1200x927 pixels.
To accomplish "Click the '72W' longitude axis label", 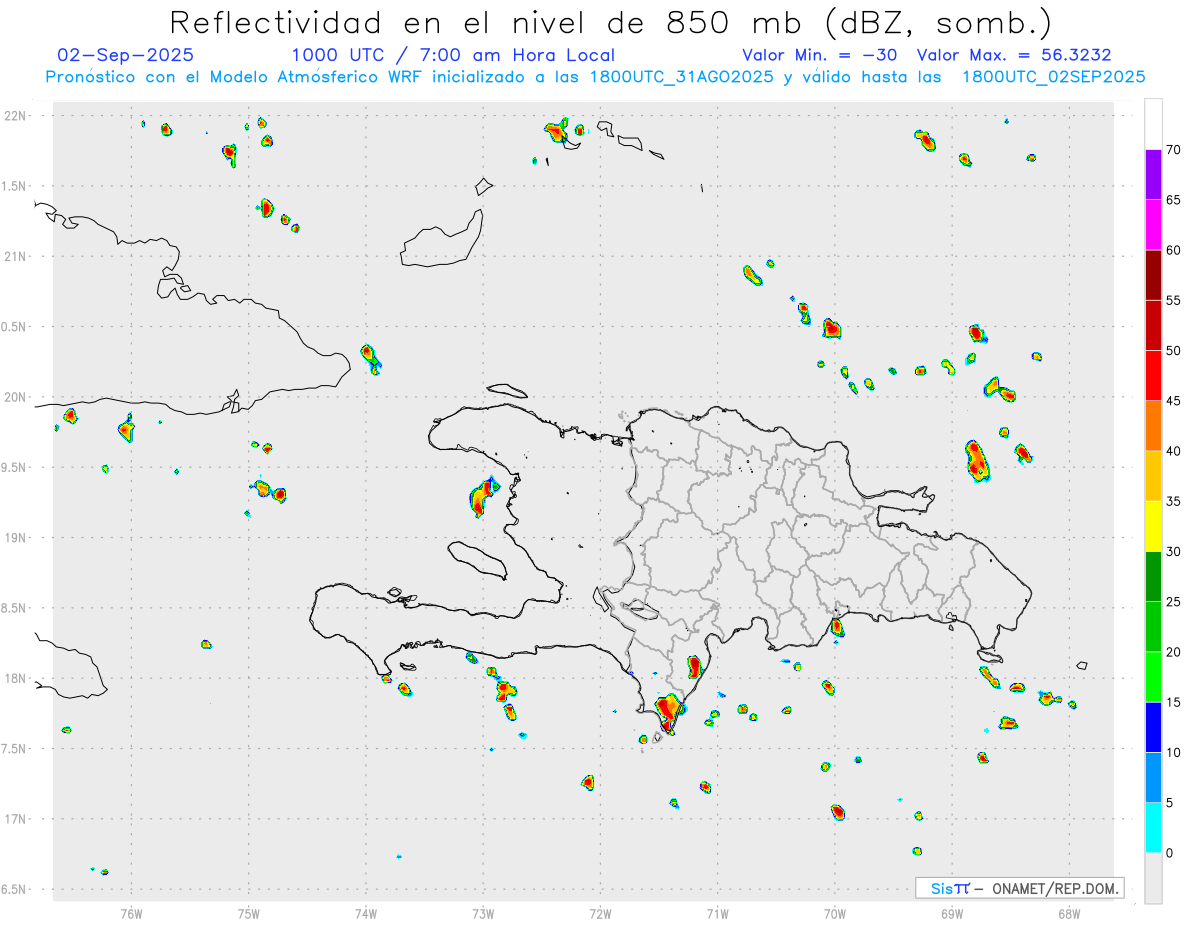I will point(600,913).
